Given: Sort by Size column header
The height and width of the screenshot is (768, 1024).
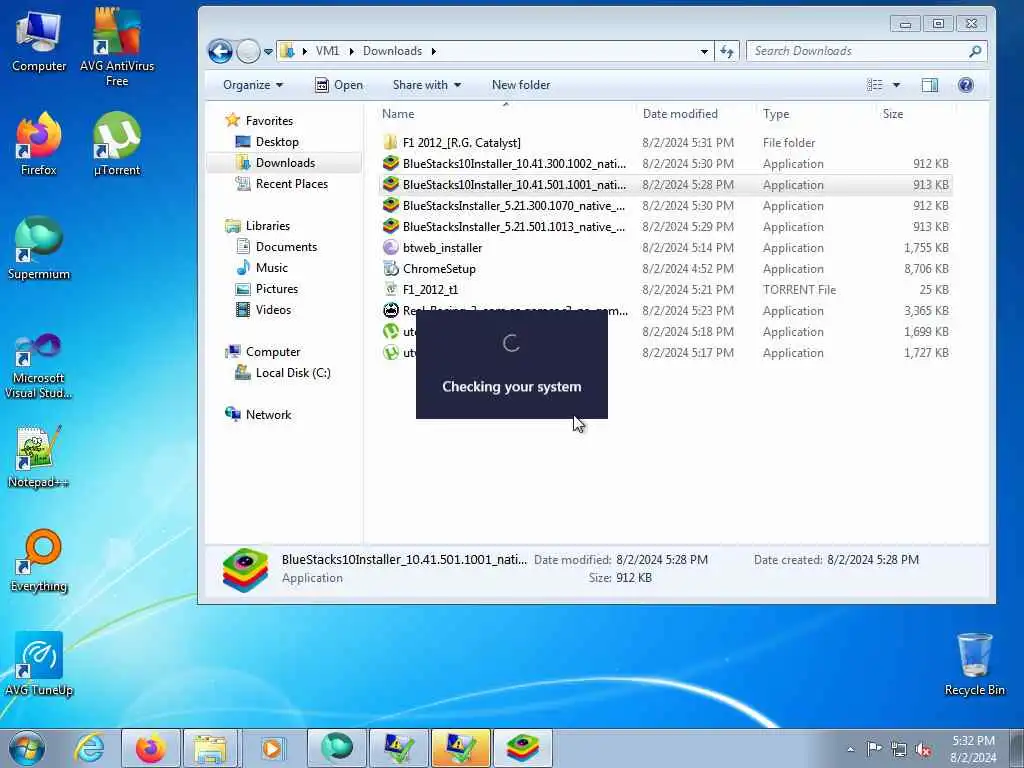Looking at the screenshot, I should click(x=893, y=114).
